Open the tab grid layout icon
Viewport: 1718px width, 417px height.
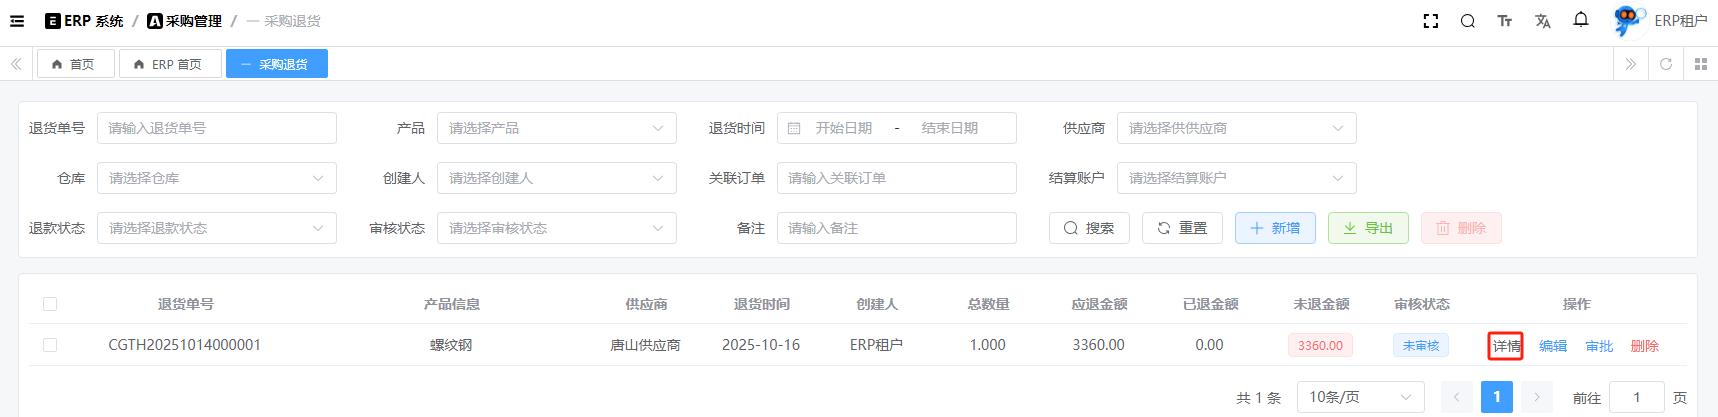click(1701, 64)
